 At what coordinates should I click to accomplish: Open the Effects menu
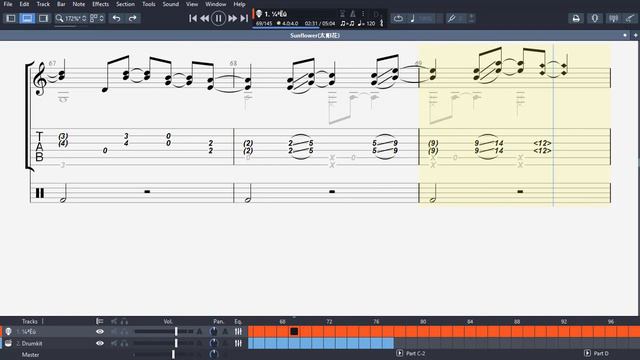(100, 4)
